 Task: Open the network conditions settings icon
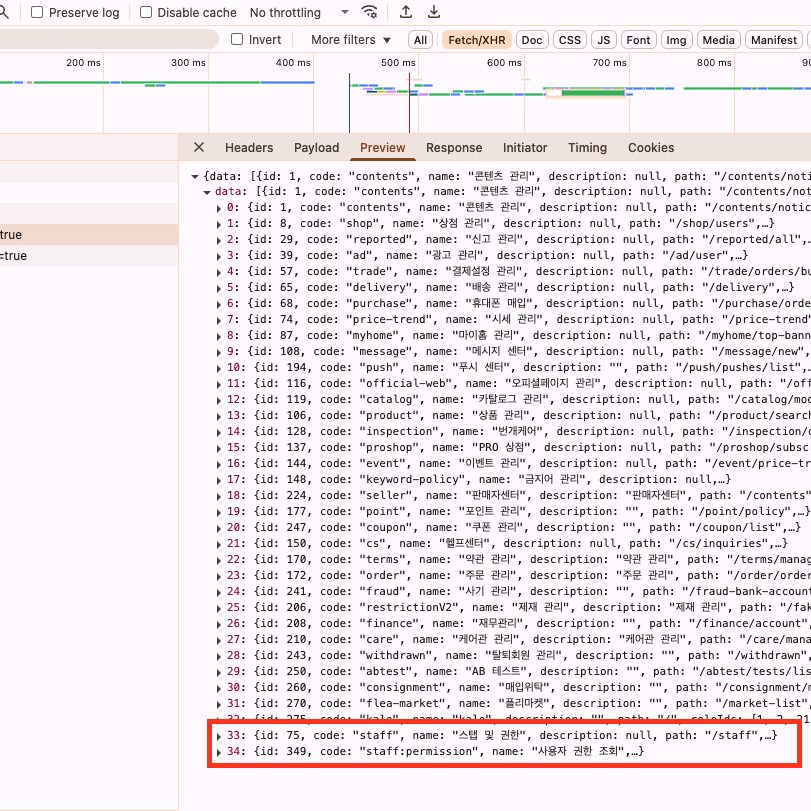[x=369, y=12]
